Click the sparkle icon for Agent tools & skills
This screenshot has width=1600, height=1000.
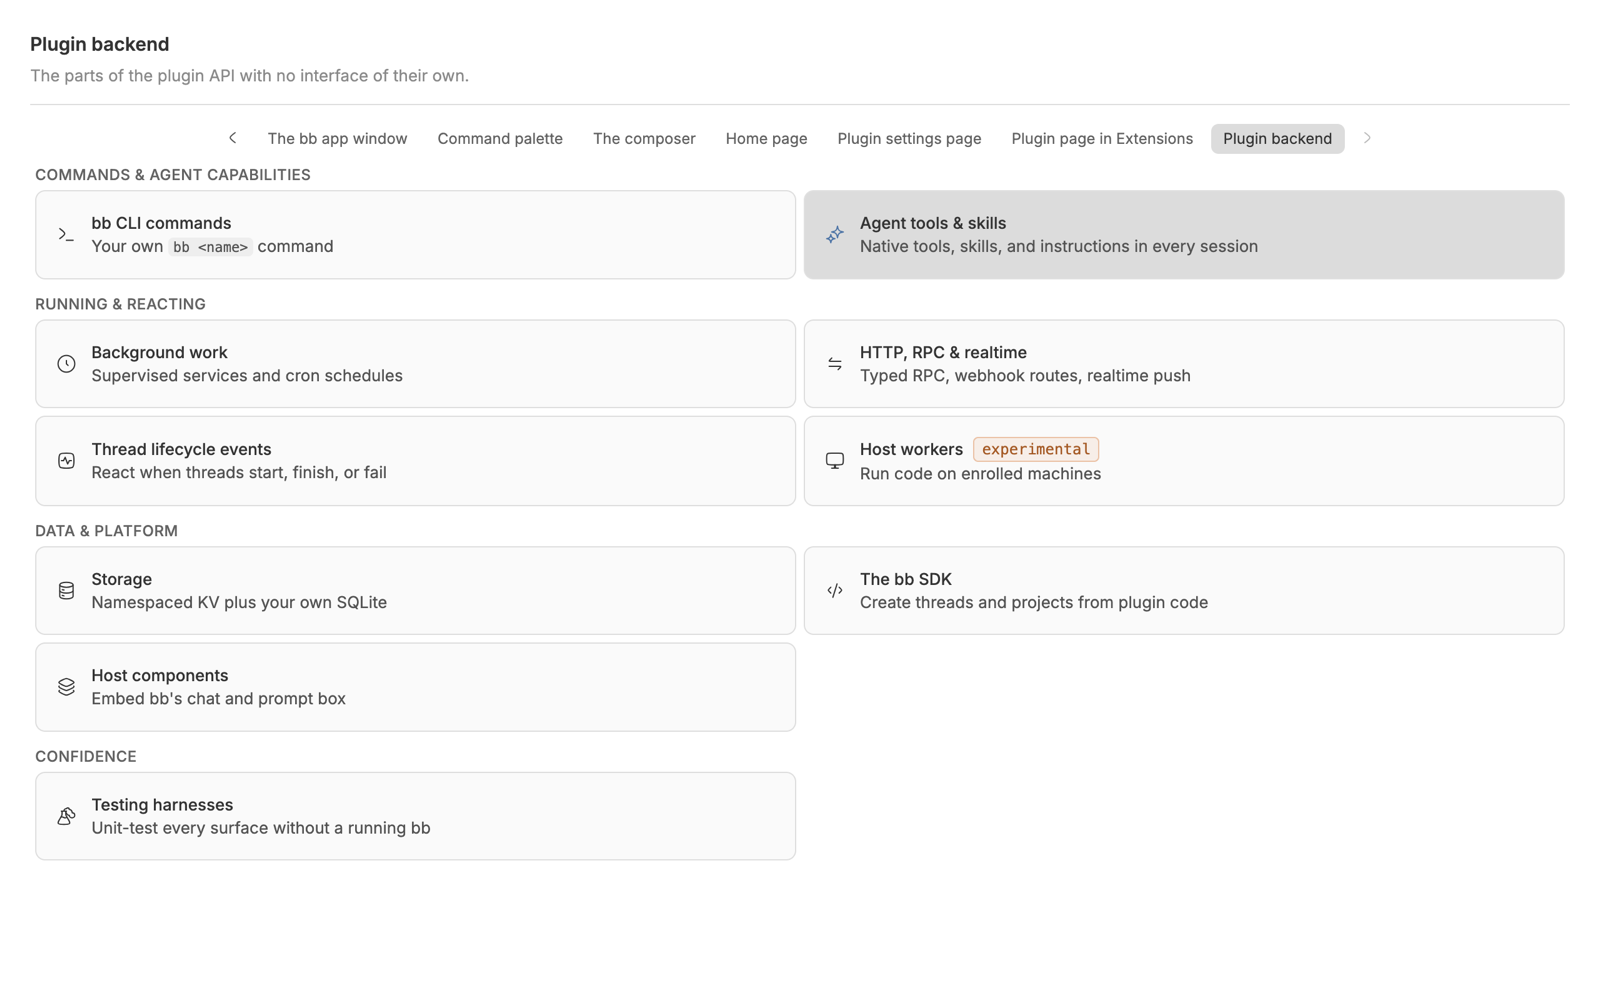point(835,235)
